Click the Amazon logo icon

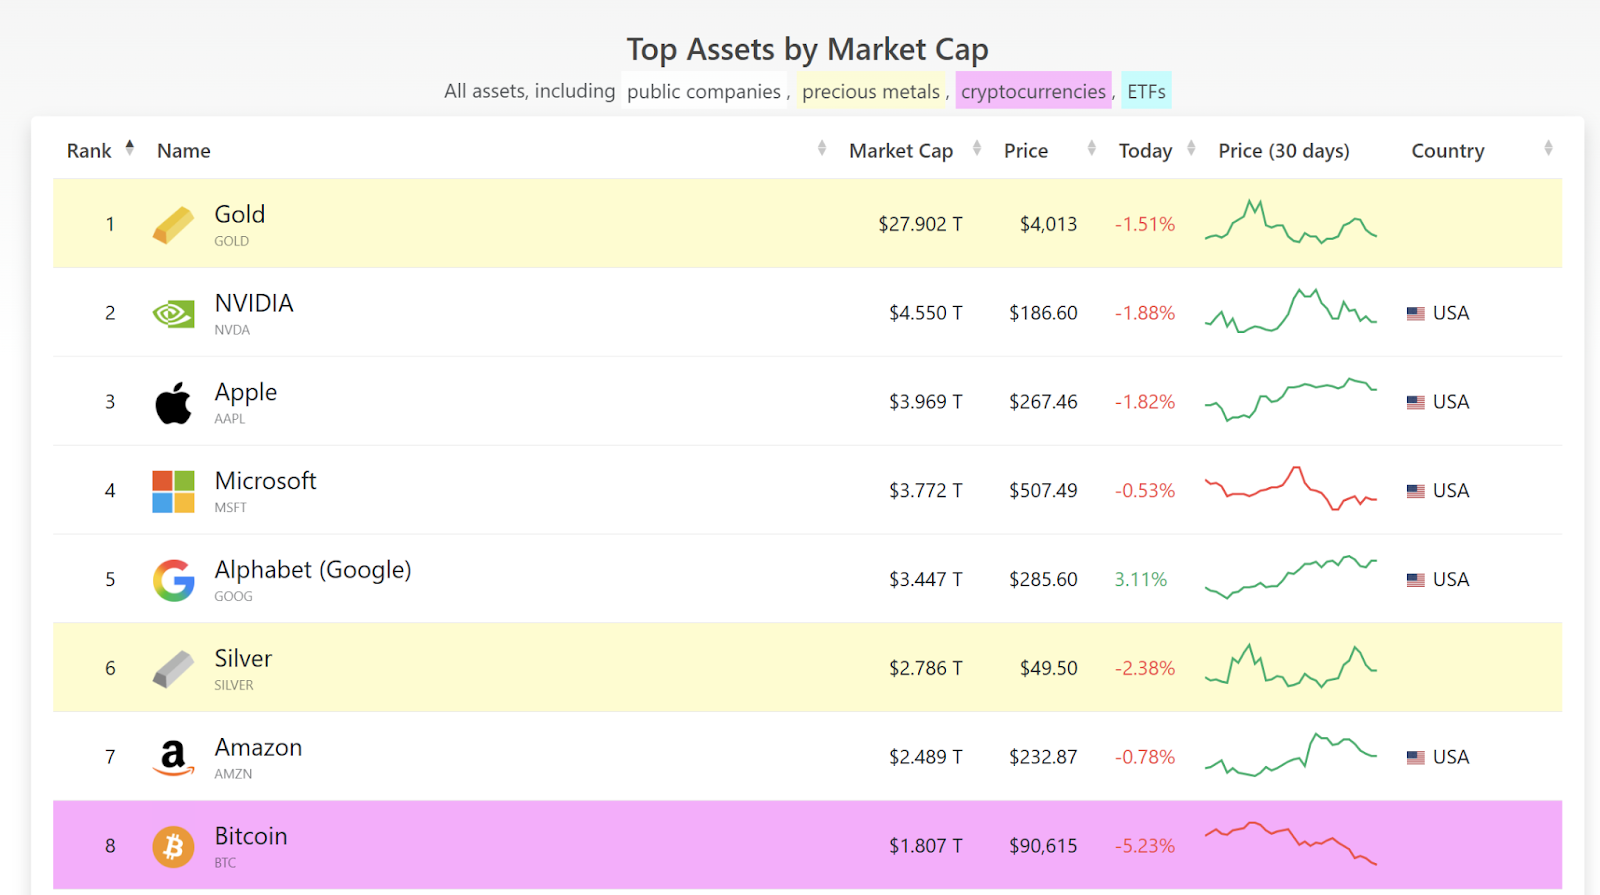coord(173,758)
